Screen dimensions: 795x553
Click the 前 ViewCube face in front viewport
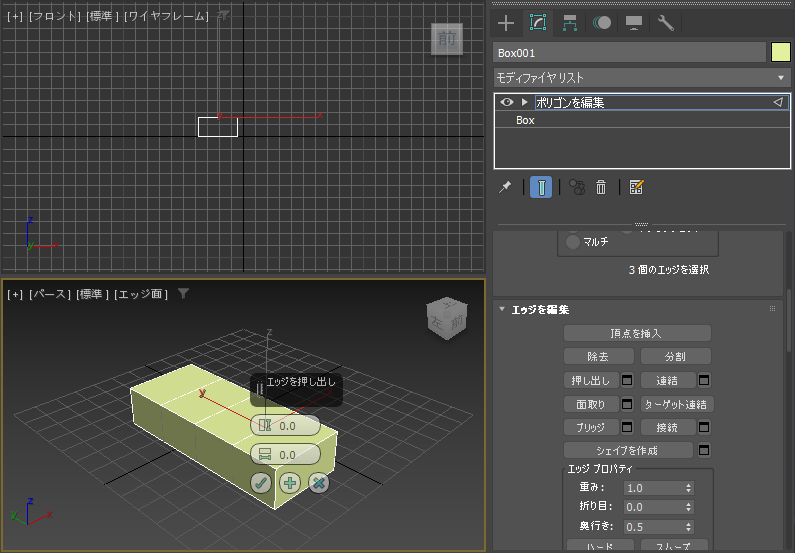click(447, 39)
